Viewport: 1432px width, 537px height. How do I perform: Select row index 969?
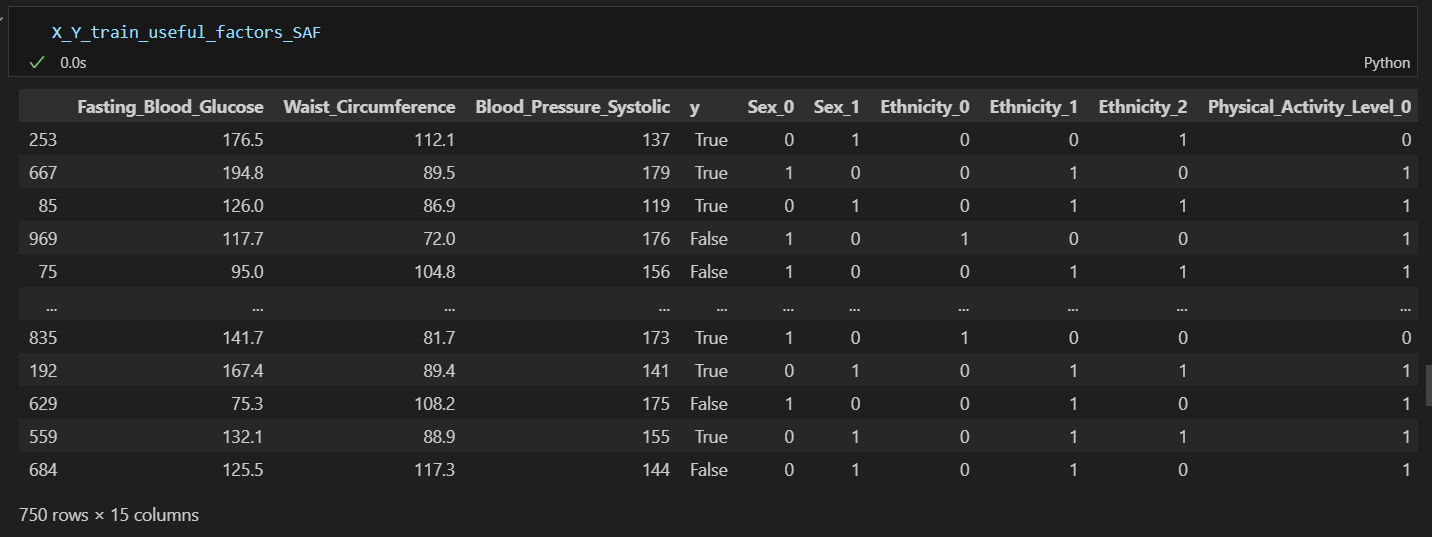43,239
